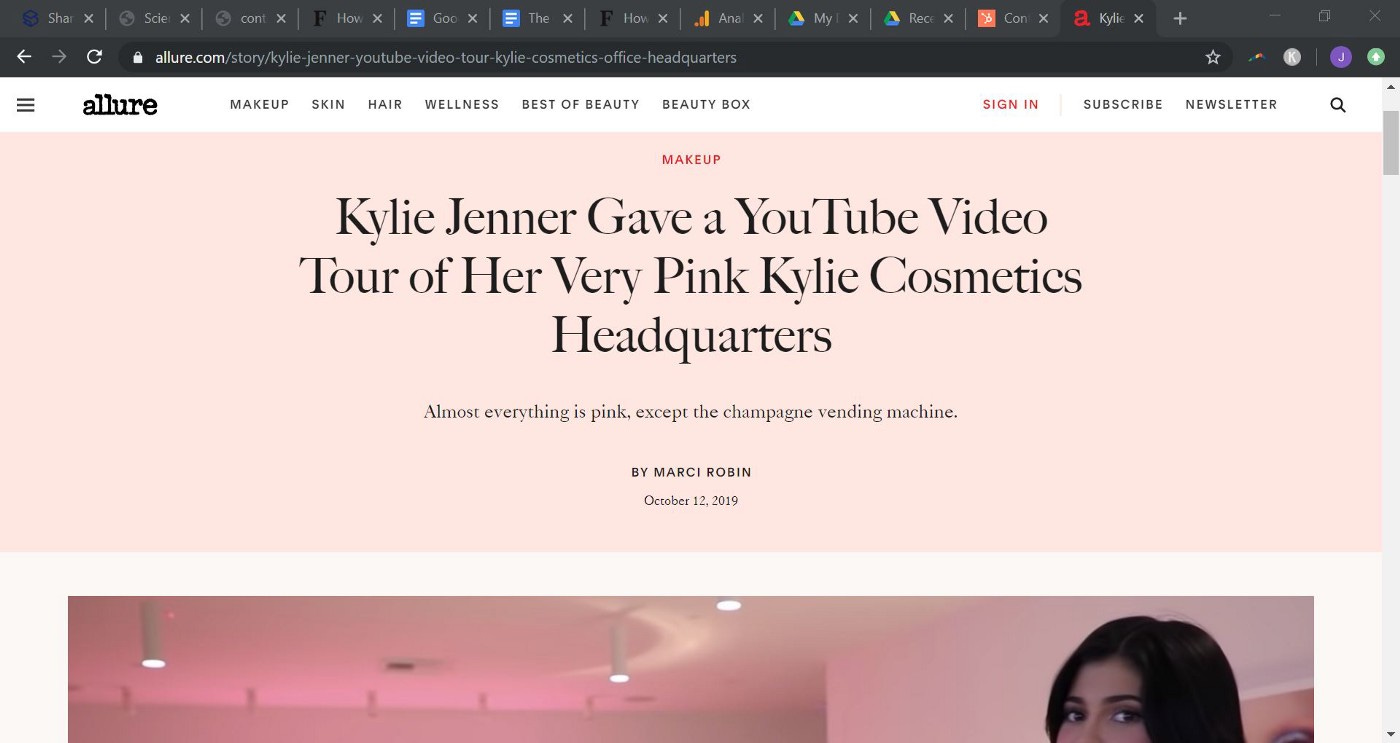Image resolution: width=1400 pixels, height=743 pixels.
Task: Click the red MAKEUP category label
Action: [x=691, y=160]
